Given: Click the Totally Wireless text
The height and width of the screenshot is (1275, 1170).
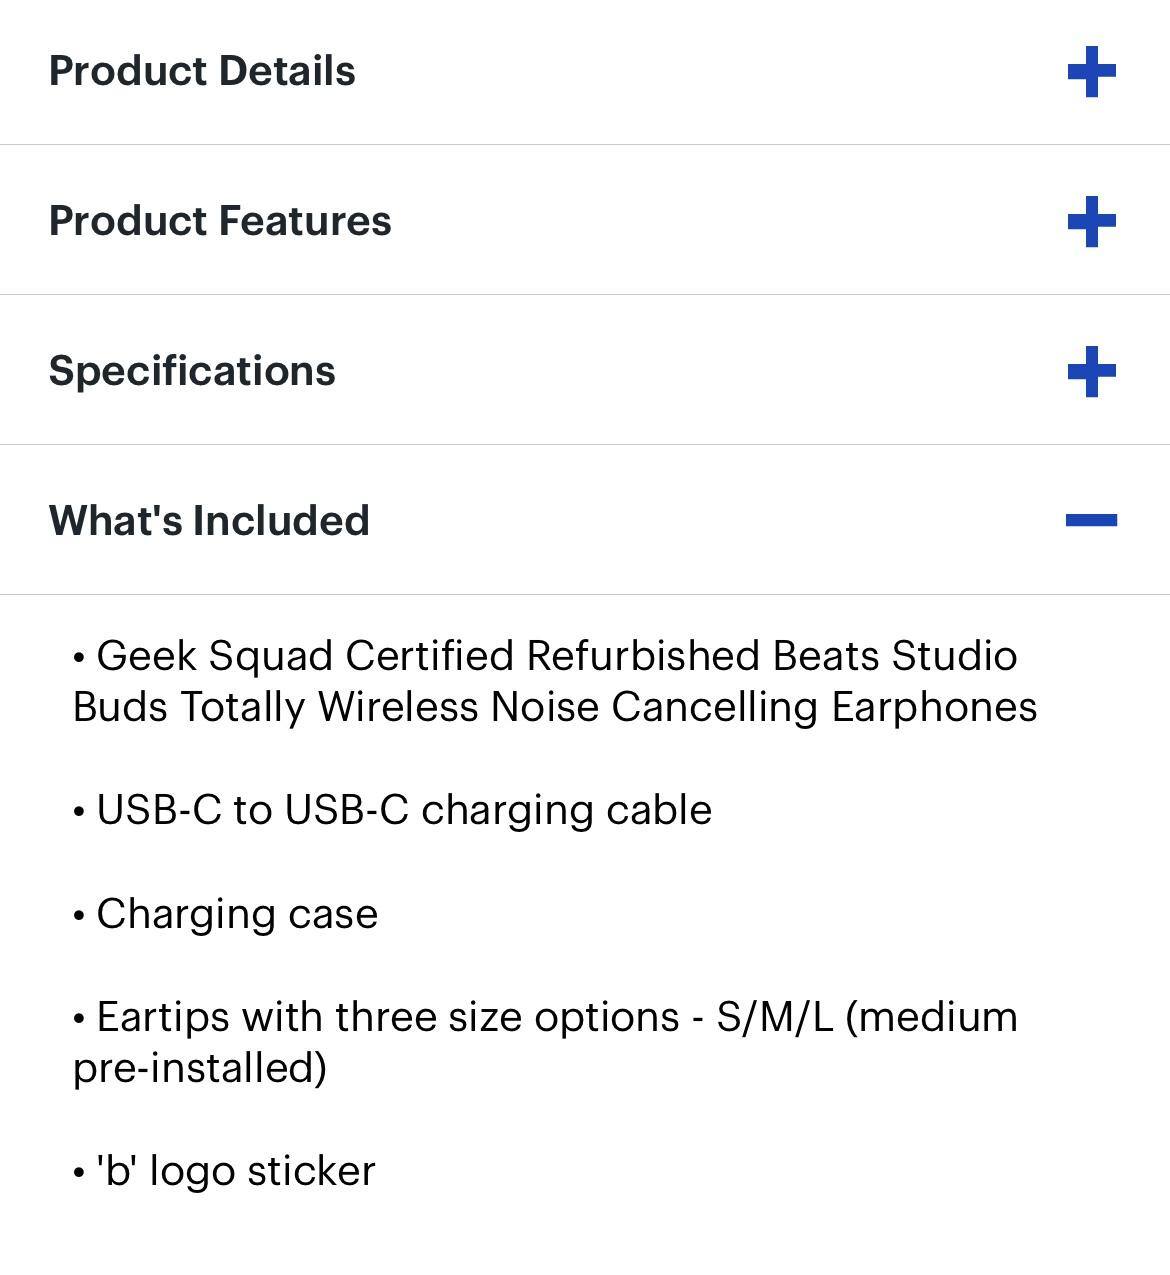Looking at the screenshot, I should click(328, 707).
